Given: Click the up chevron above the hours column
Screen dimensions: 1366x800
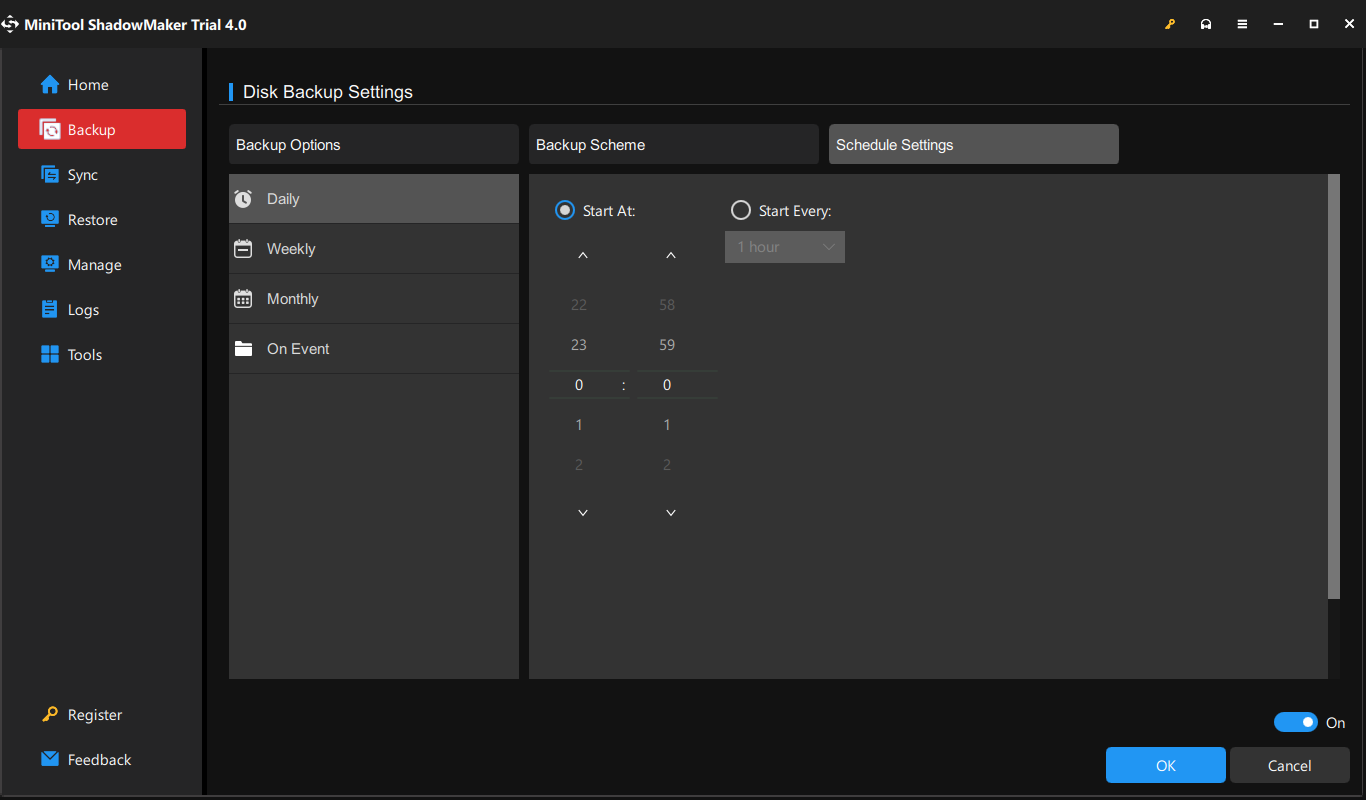Looking at the screenshot, I should 582,255.
